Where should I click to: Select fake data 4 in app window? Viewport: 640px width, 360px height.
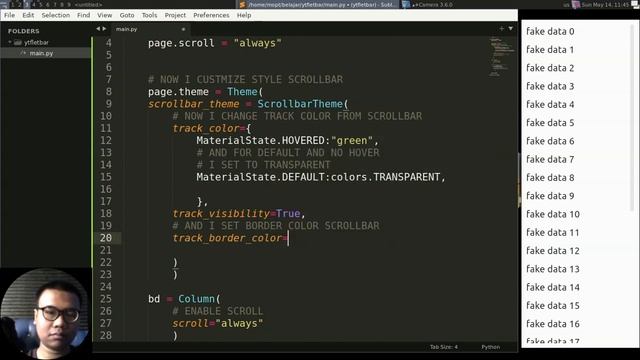coord(550,104)
